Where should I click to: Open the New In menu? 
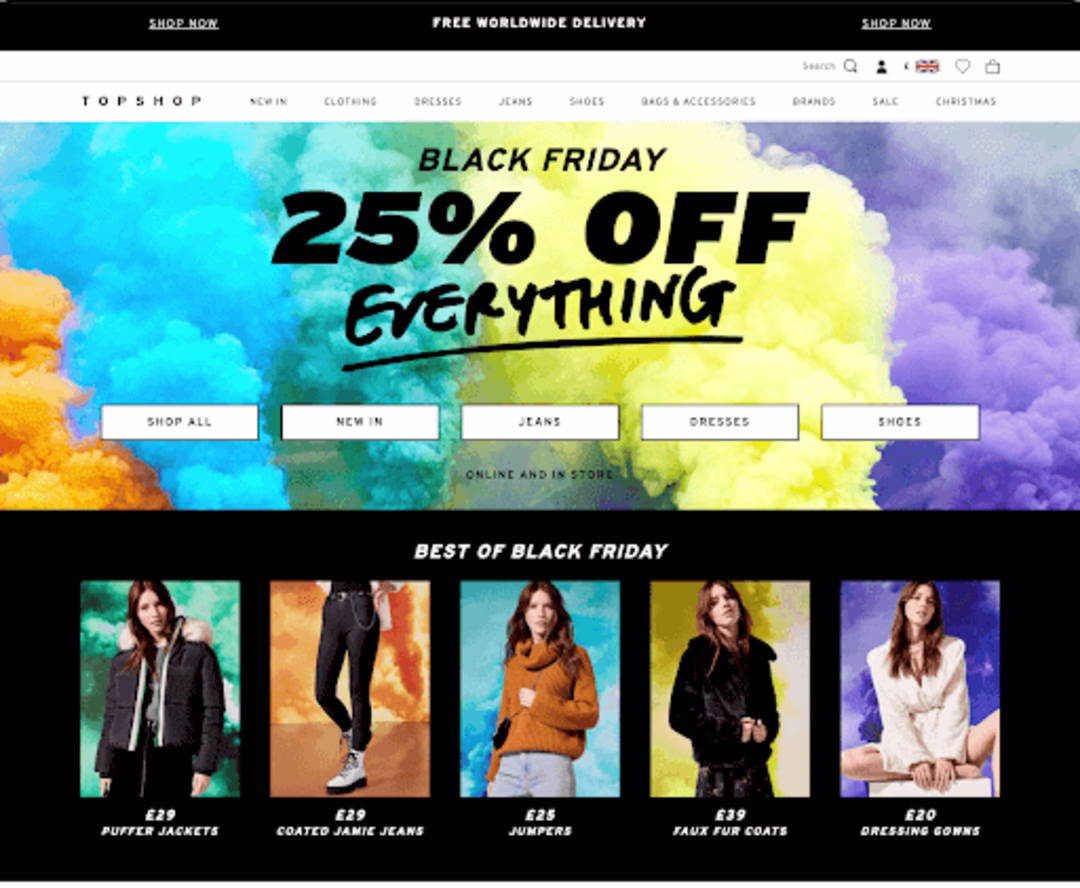[x=269, y=101]
